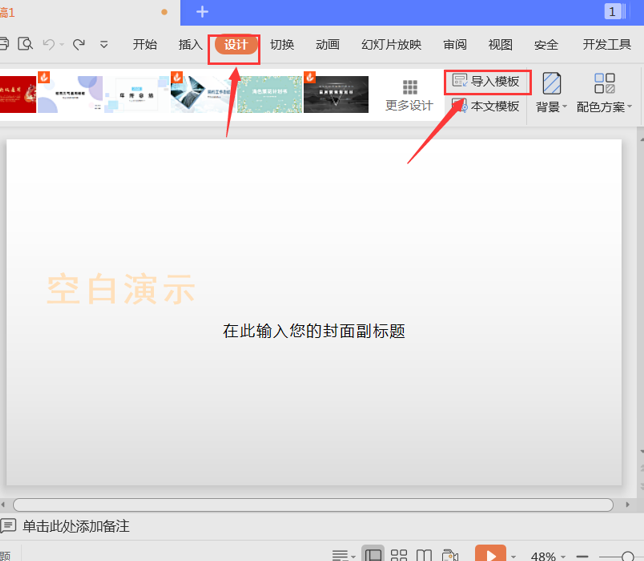The width and height of the screenshot is (644, 561).
Task: Expand the 背景 dropdown arrow
Action: (x=565, y=107)
